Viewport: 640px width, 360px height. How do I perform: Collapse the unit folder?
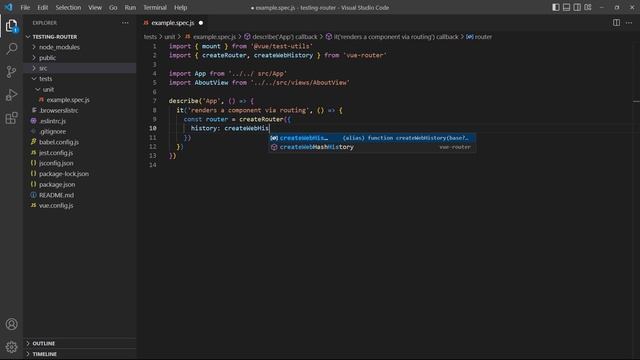tap(80, 89)
